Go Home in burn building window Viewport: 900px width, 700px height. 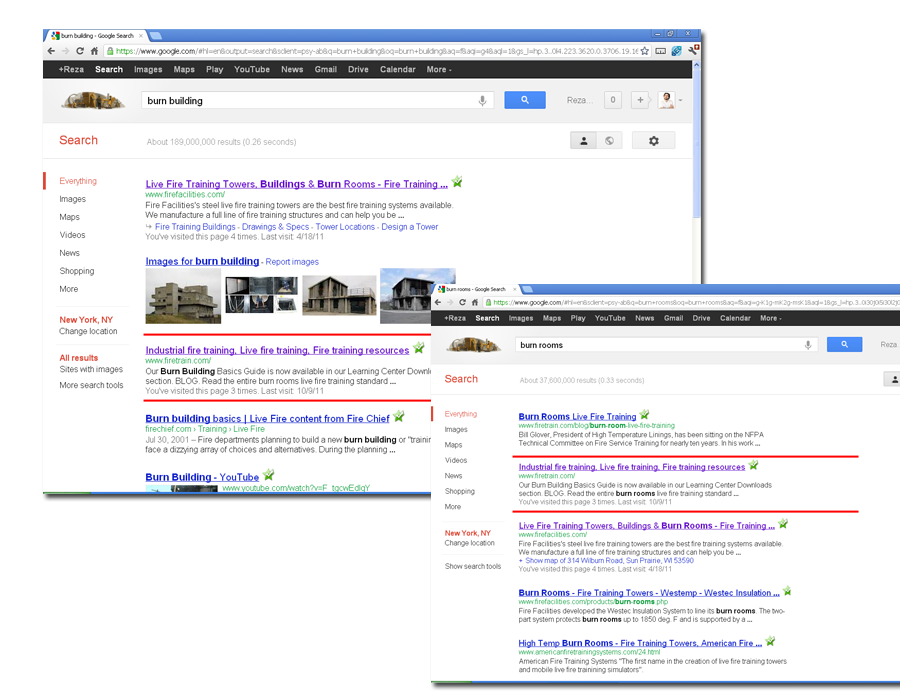tap(94, 51)
